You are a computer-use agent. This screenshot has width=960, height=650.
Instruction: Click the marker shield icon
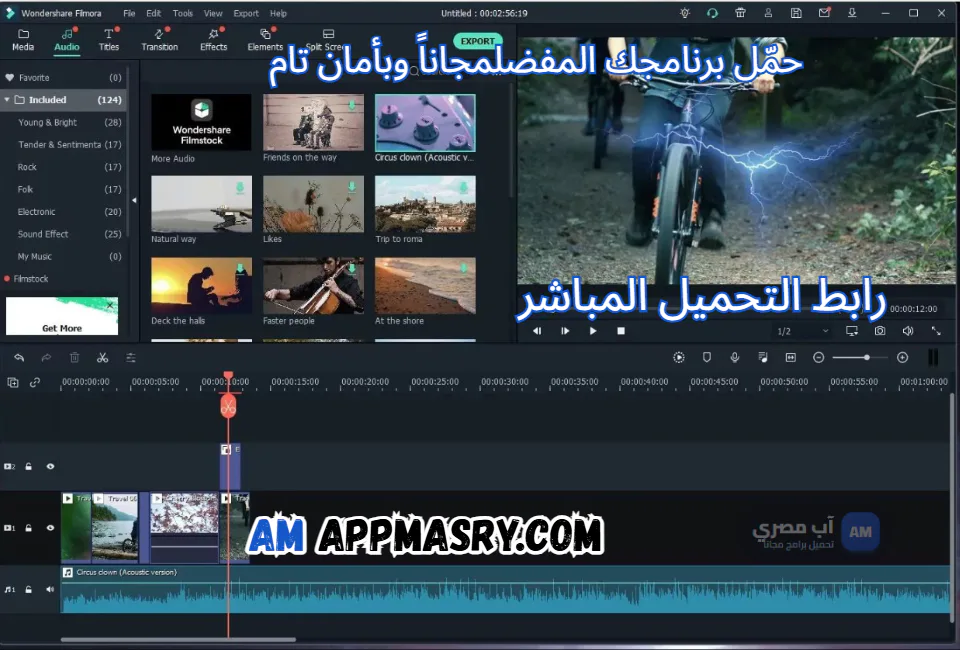pos(707,357)
